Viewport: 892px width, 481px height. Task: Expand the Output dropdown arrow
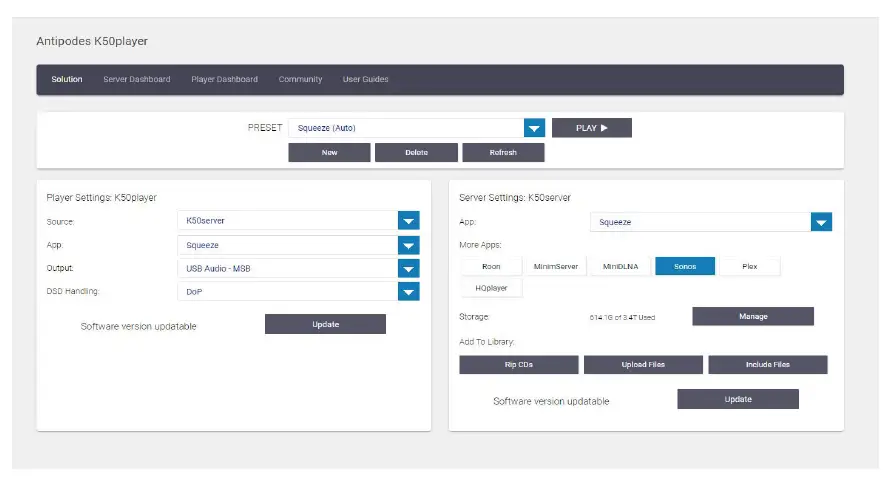408,268
